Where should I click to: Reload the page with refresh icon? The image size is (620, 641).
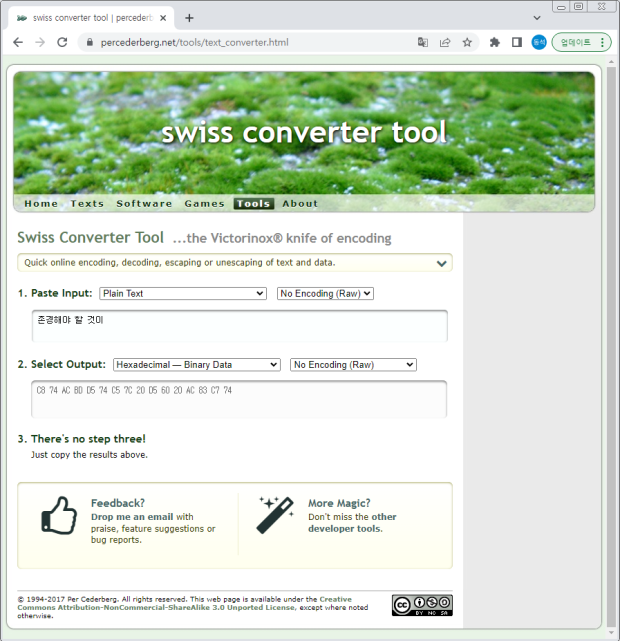coord(62,42)
